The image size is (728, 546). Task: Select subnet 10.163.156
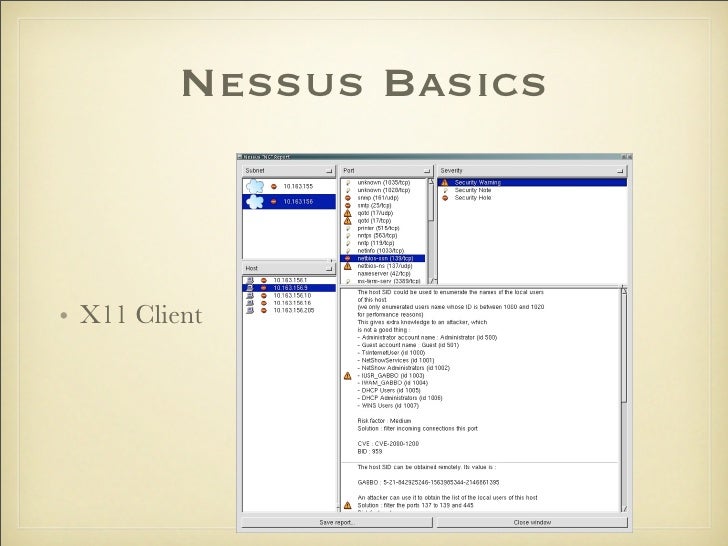(289, 202)
